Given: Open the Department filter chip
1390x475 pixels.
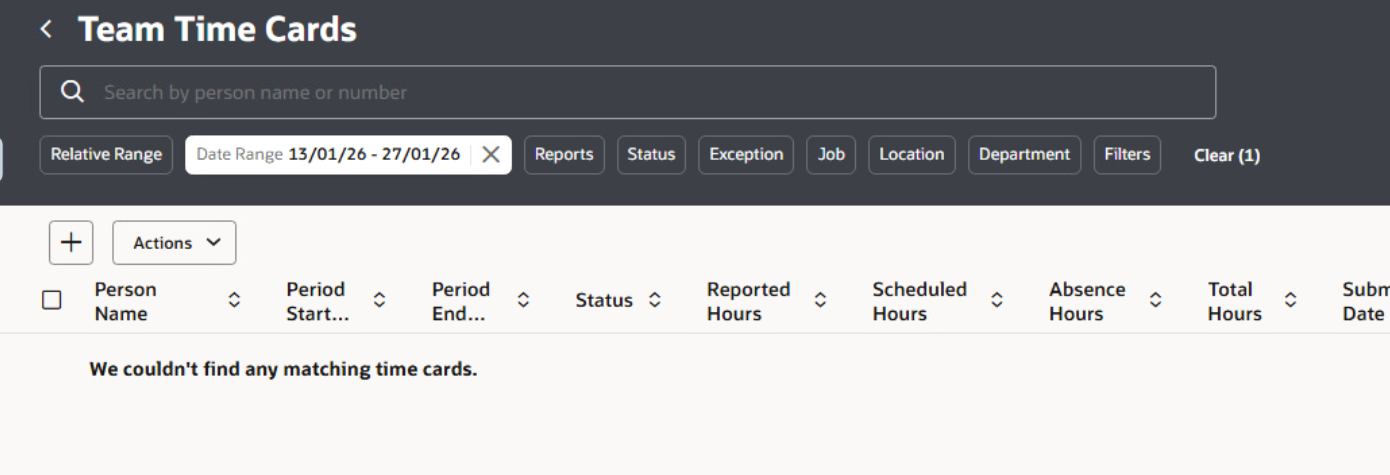Looking at the screenshot, I should [1024, 155].
